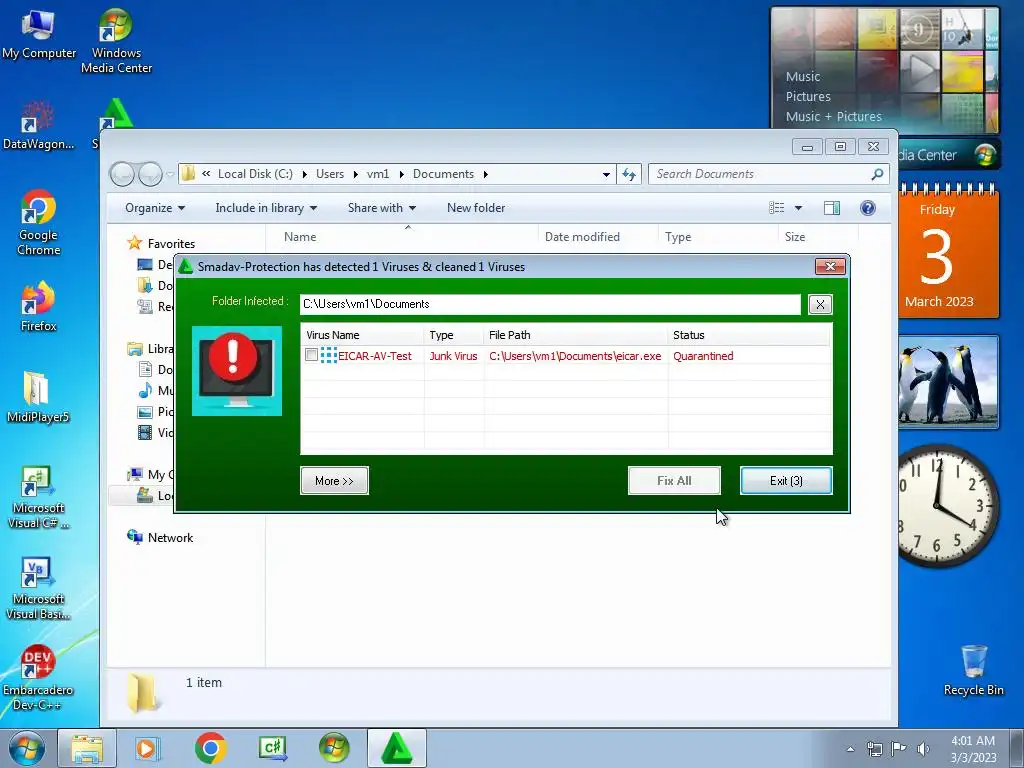The width and height of the screenshot is (1024, 768).
Task: Click the Folder Infected path field
Action: tap(551, 304)
